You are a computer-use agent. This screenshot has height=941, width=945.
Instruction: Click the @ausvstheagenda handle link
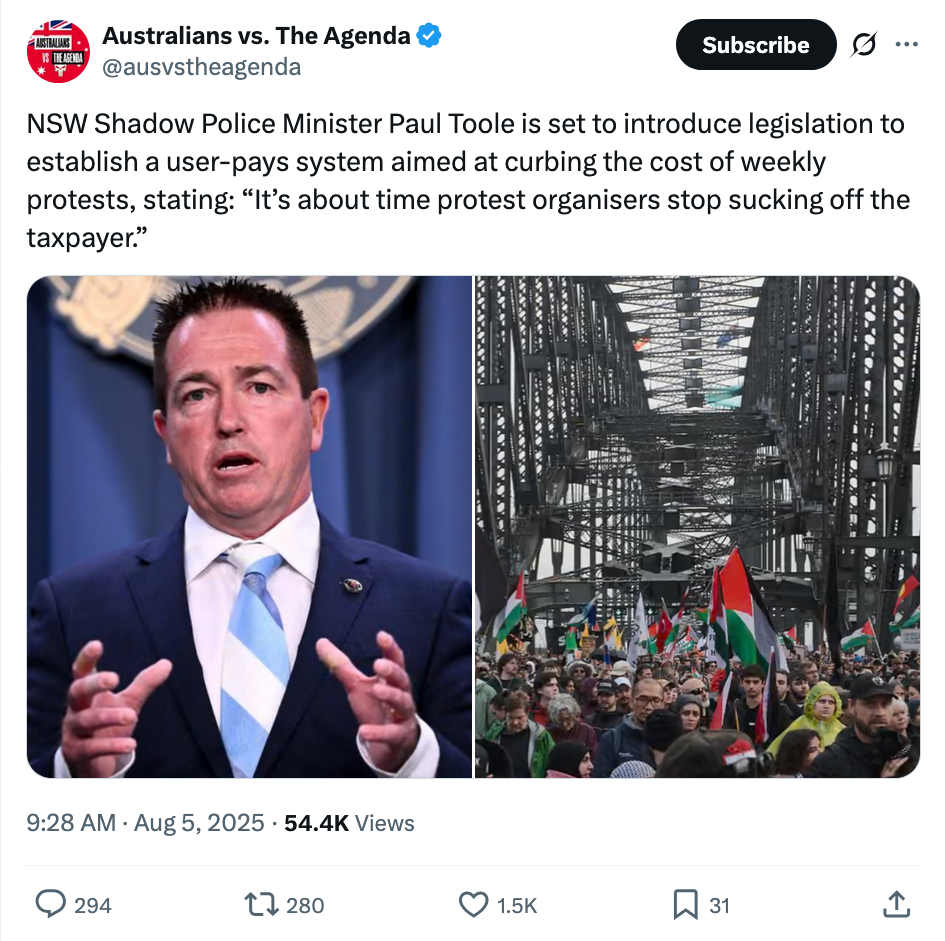201,67
